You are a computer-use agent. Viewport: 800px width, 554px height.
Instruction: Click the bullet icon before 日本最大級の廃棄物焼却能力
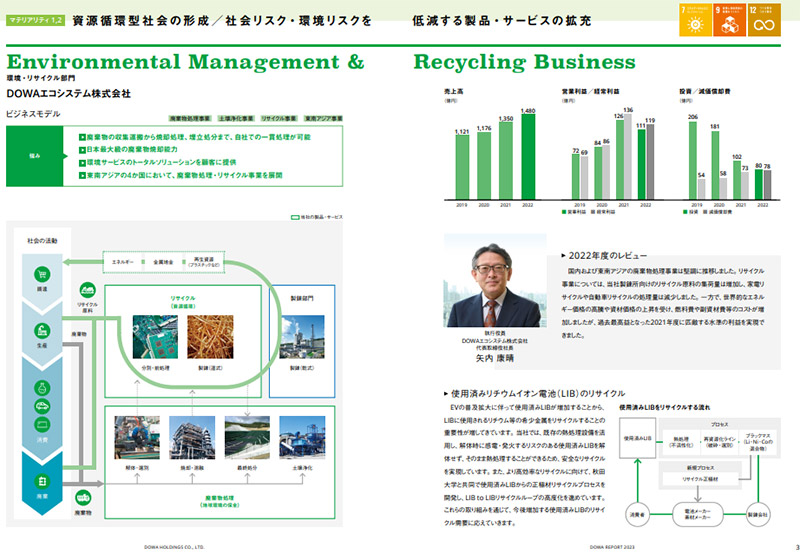(82, 150)
